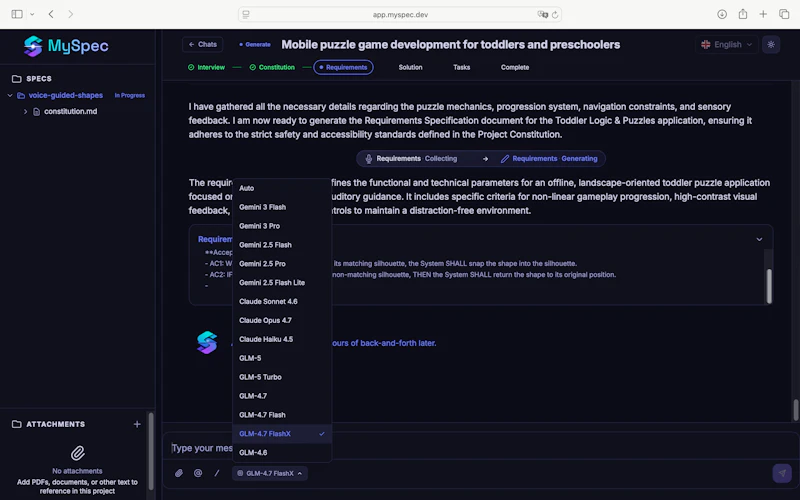Reload the page with refresh icon
Screen dimensions: 800x500
tap(555, 15)
